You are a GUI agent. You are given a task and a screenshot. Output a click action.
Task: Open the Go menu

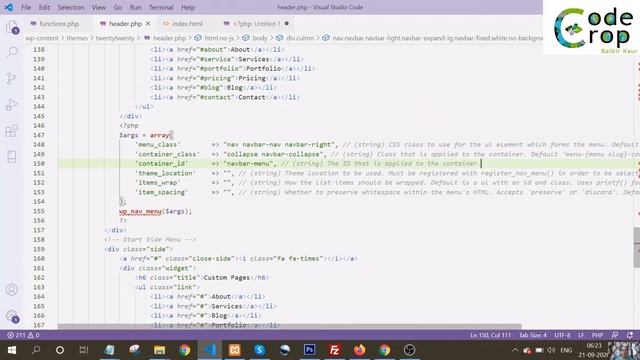[x=118, y=7]
